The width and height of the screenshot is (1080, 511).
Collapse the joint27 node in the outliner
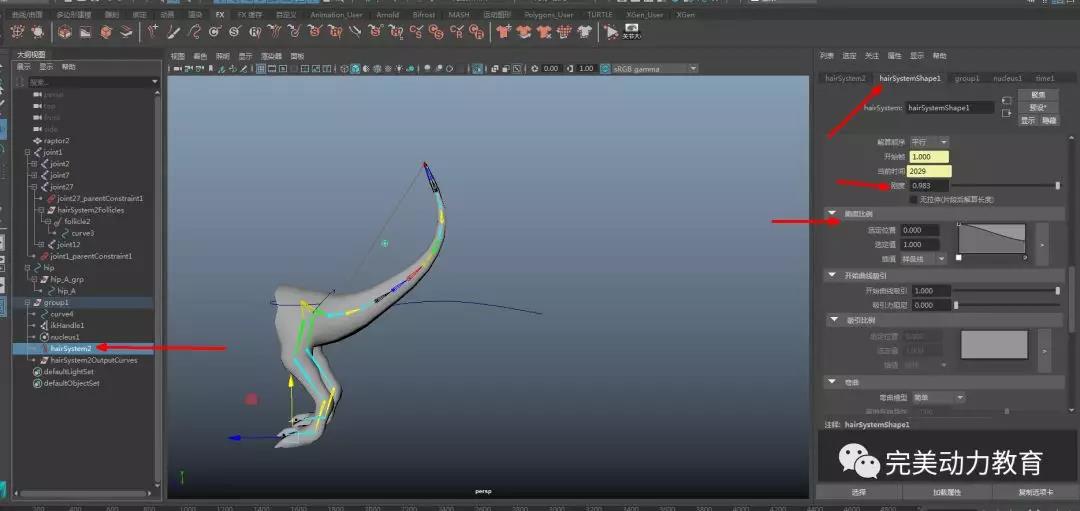tap(35, 187)
